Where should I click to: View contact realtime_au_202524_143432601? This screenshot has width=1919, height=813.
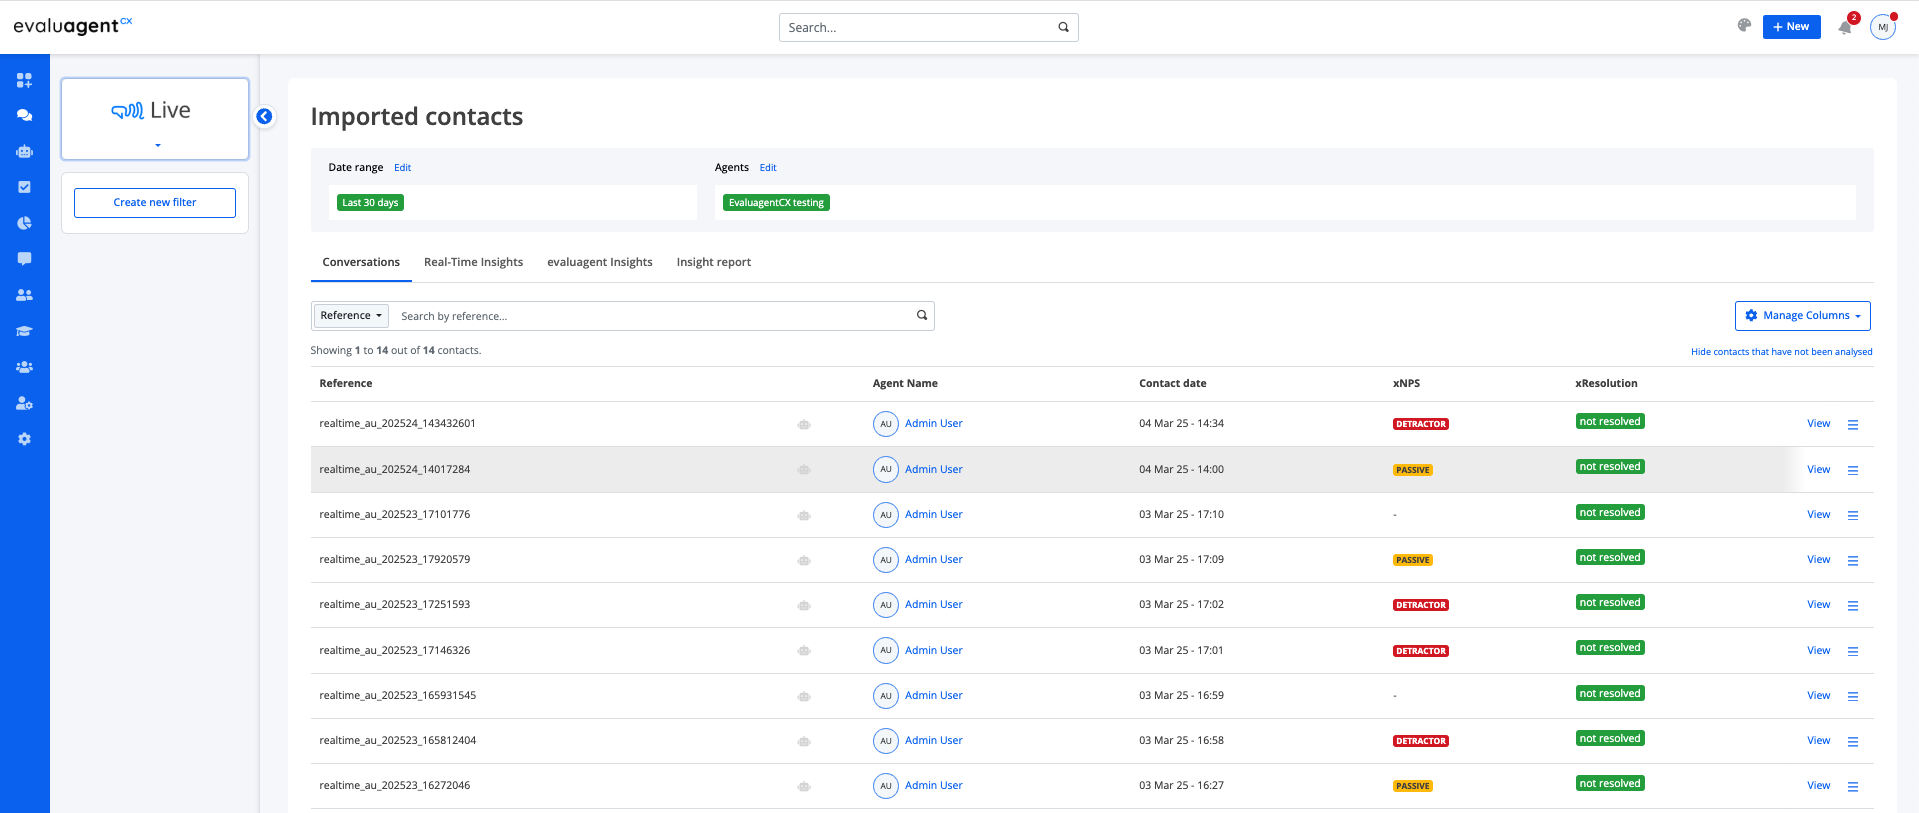(1818, 423)
